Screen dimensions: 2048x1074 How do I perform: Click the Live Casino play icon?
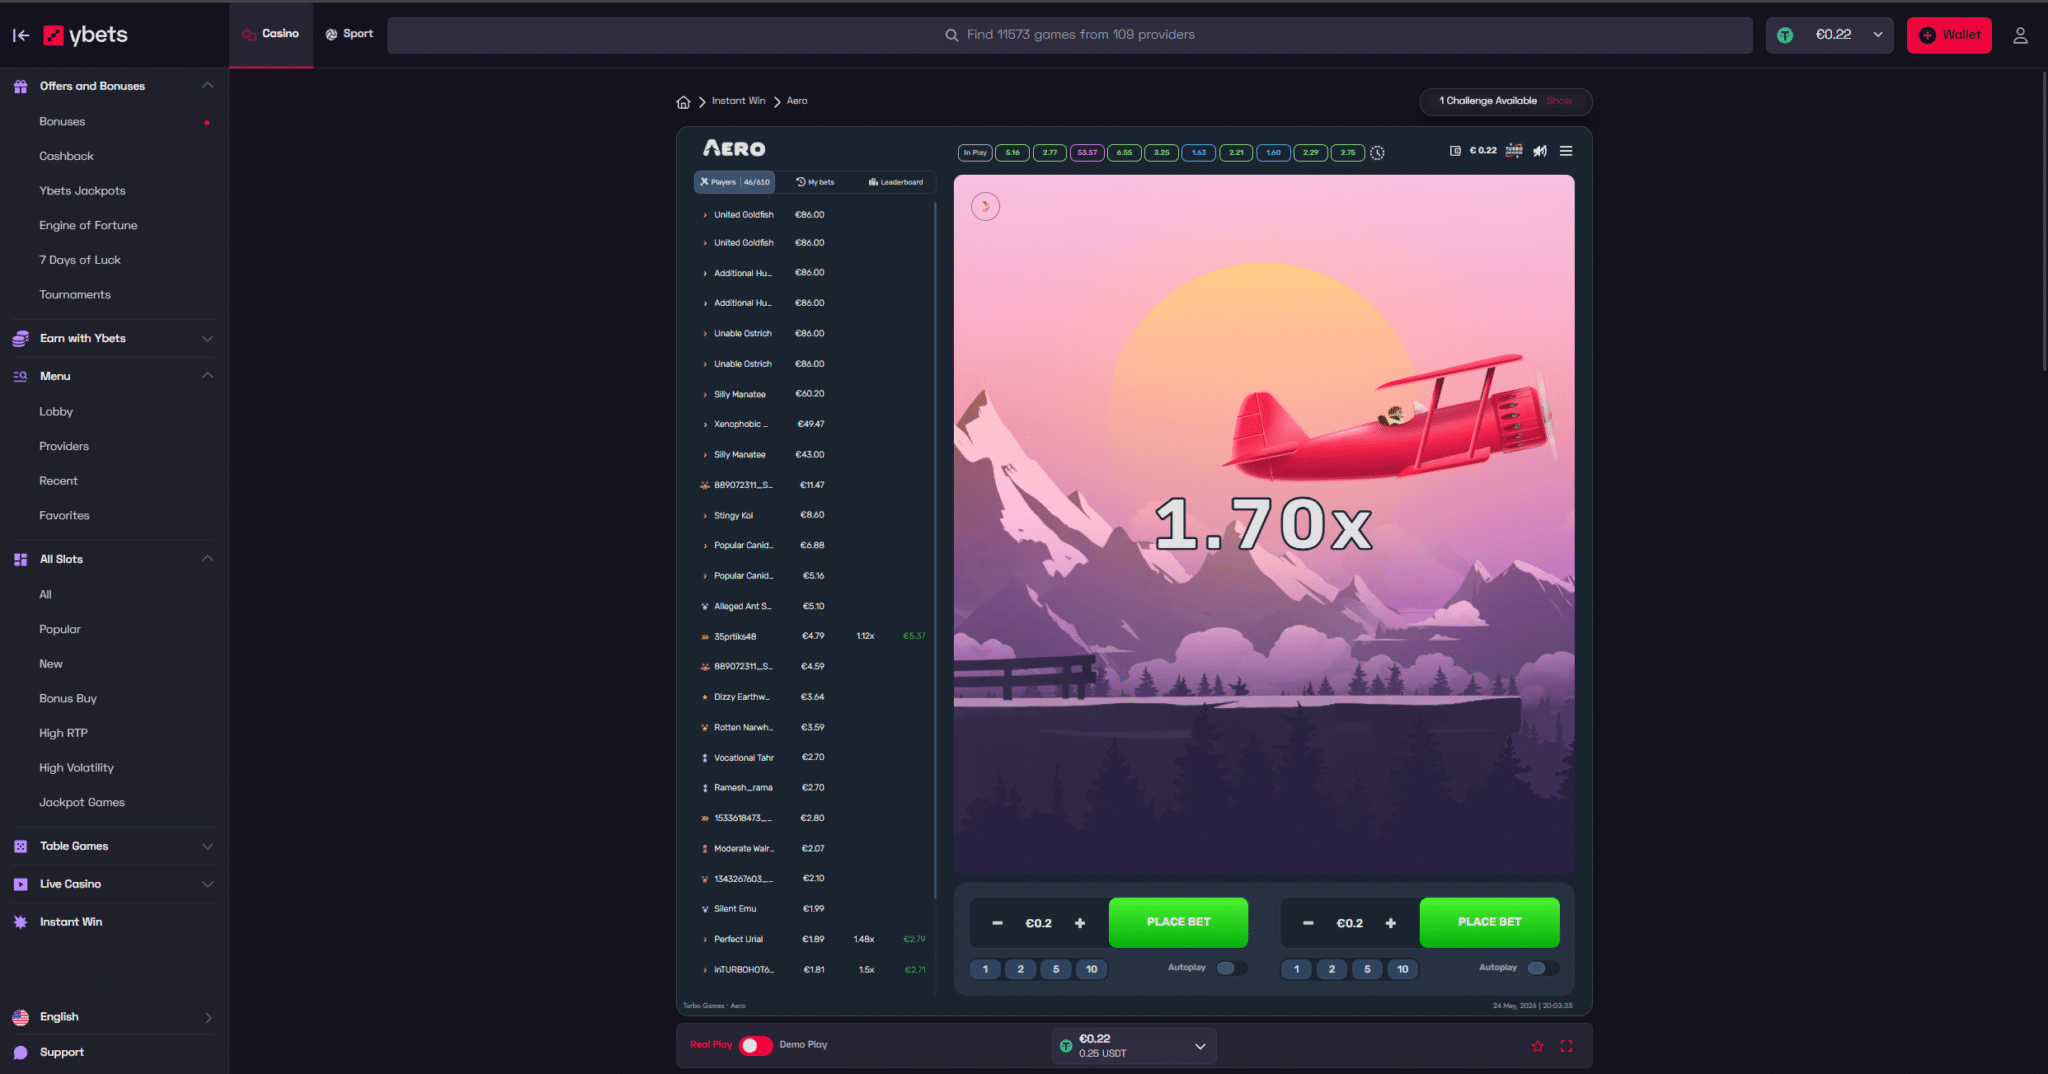(20, 884)
